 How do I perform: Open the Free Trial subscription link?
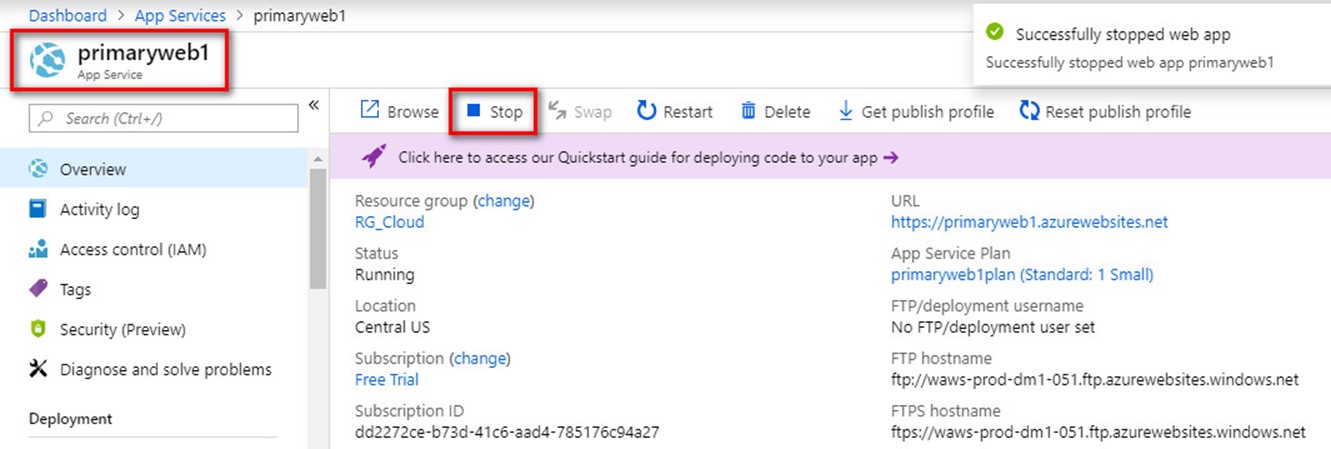click(386, 379)
